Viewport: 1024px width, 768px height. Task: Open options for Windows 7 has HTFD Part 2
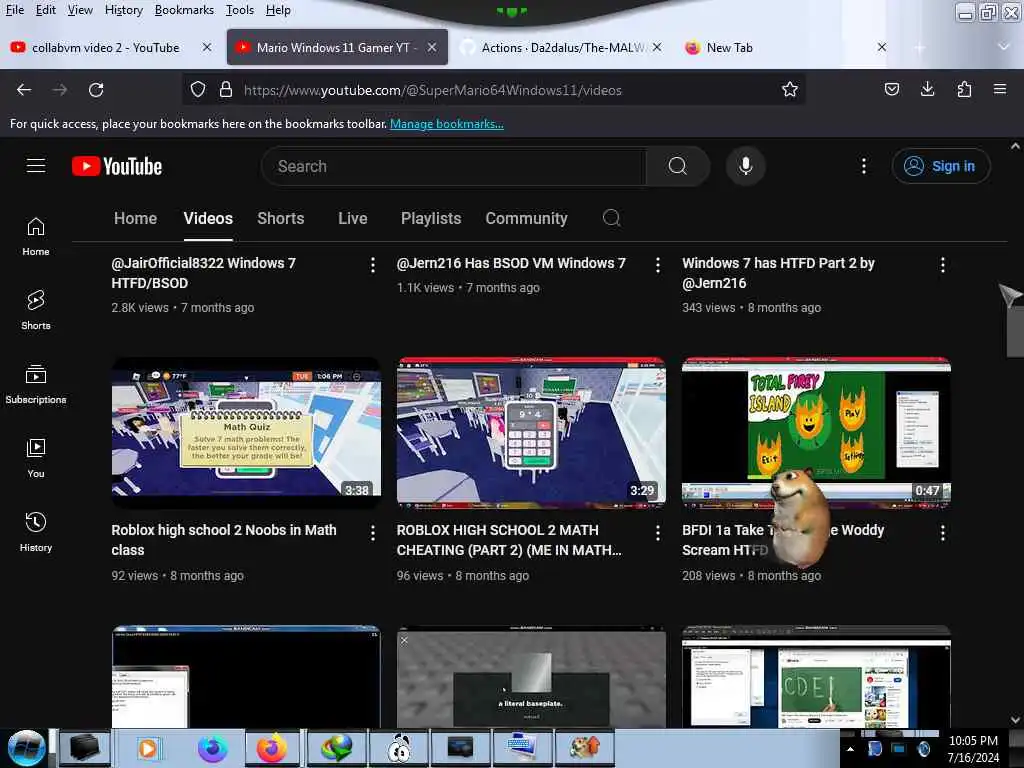[x=942, y=264]
